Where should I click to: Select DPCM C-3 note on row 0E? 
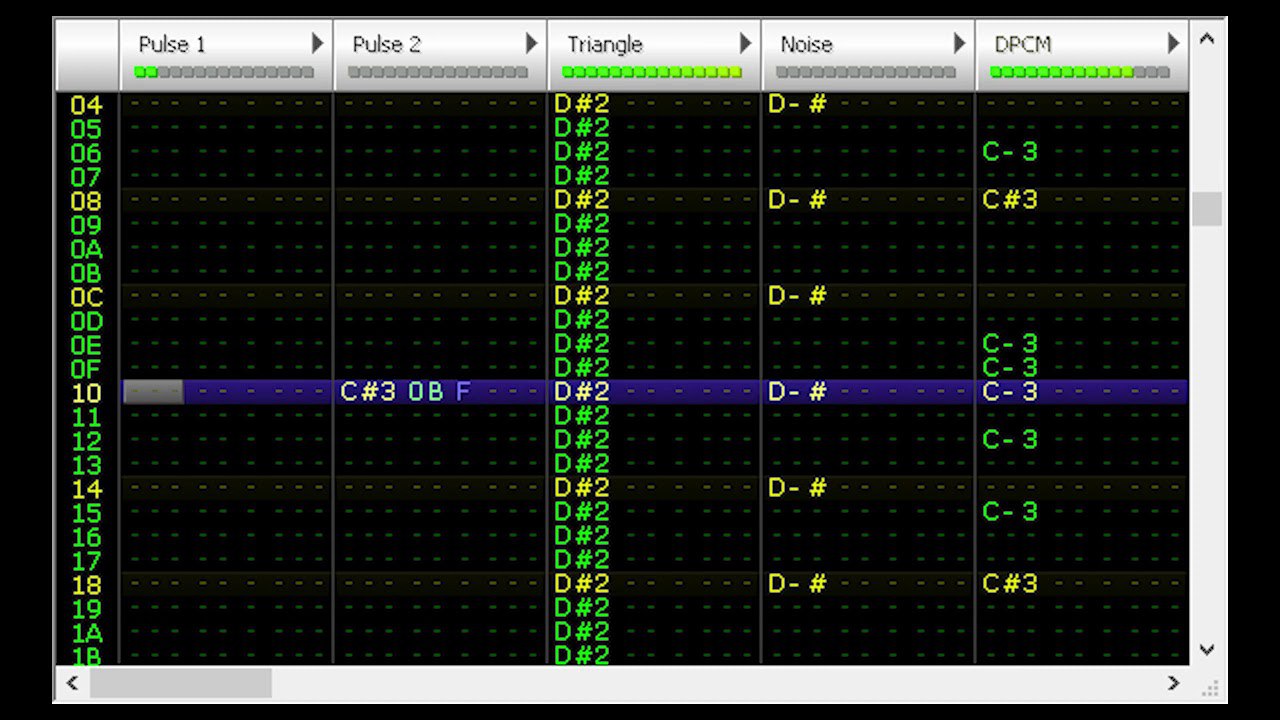[1010, 343]
